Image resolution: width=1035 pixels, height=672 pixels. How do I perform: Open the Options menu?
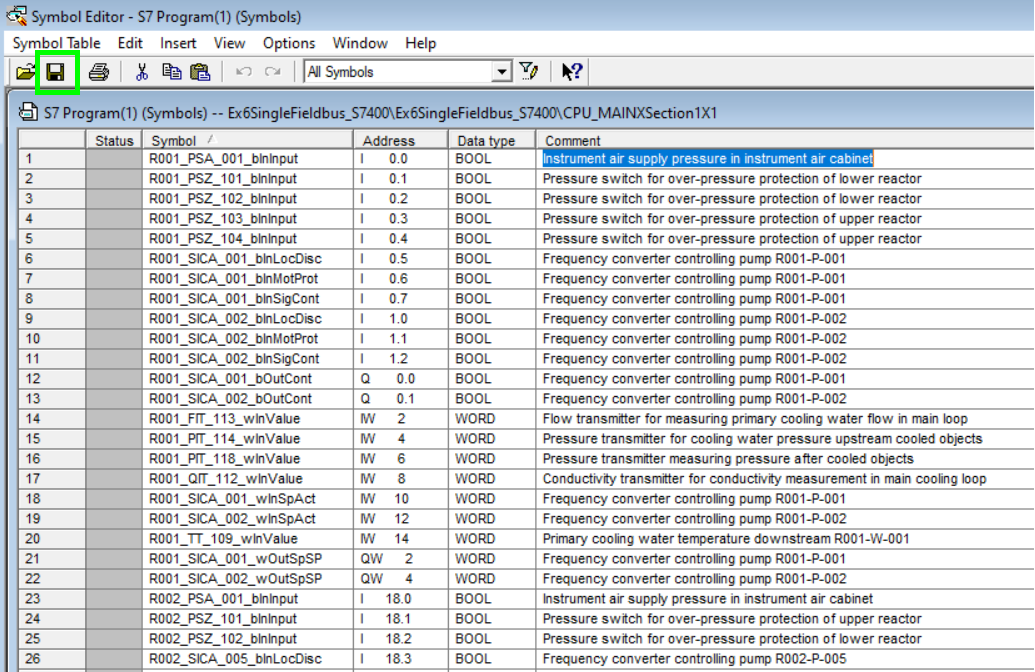pos(289,43)
